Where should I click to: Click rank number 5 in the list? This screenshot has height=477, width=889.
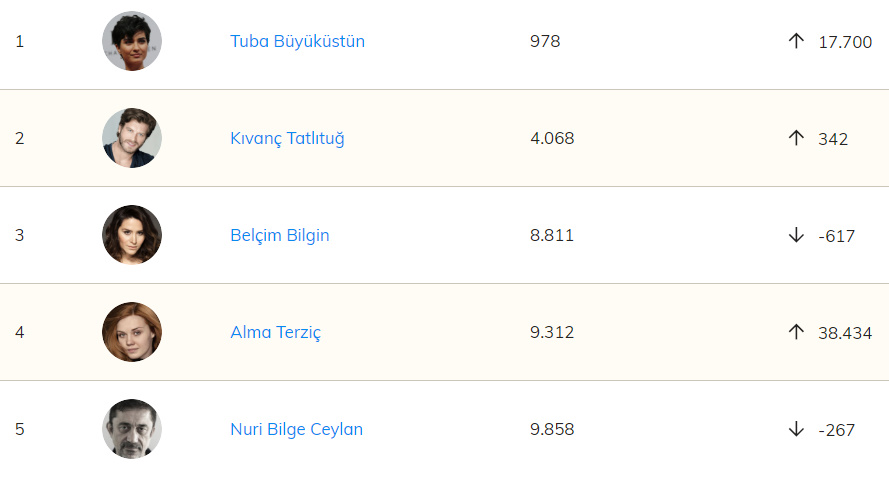tap(20, 429)
